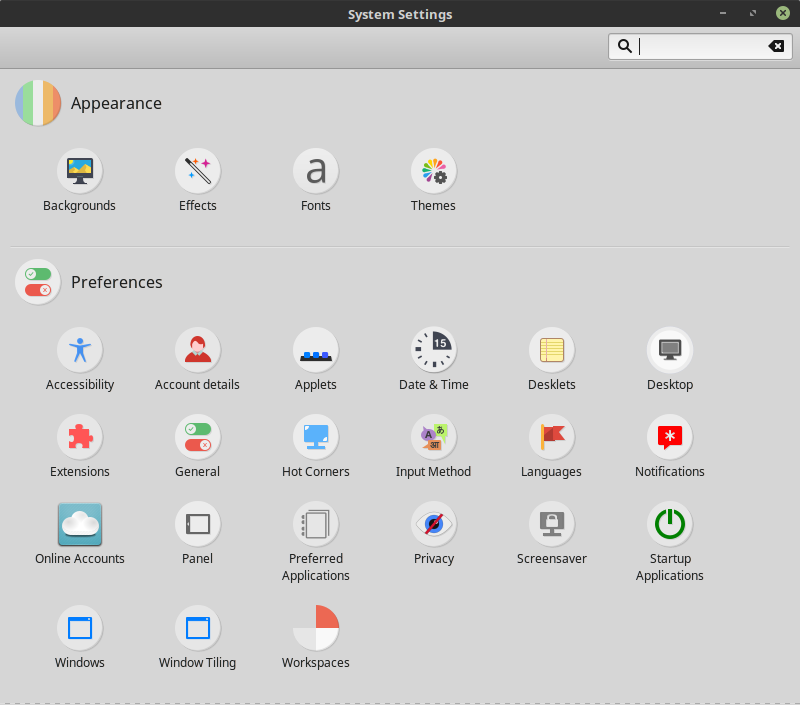Viewport: 800px width, 705px height.
Task: Open the Effects settings icon
Action: (198, 172)
